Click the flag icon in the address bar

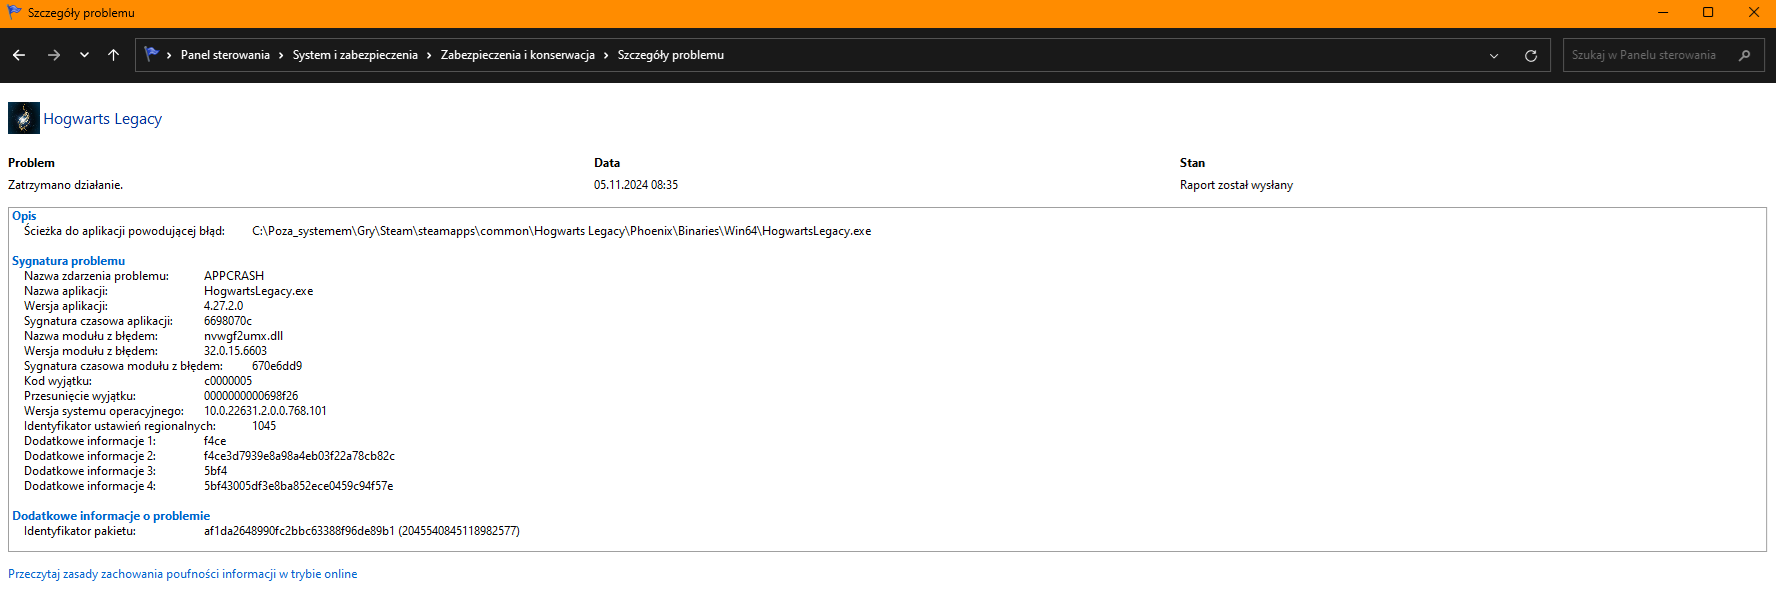(x=151, y=54)
